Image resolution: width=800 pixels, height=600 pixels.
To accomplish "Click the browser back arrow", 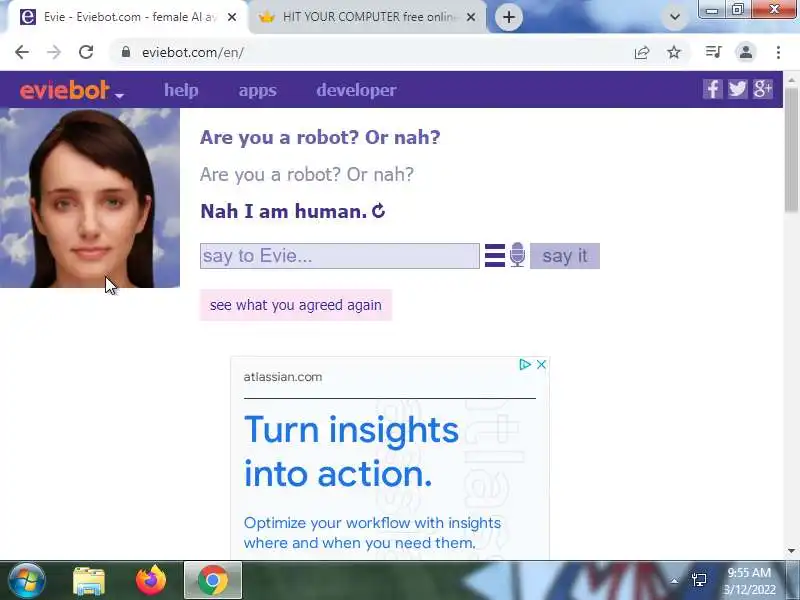I will pyautogui.click(x=22, y=52).
